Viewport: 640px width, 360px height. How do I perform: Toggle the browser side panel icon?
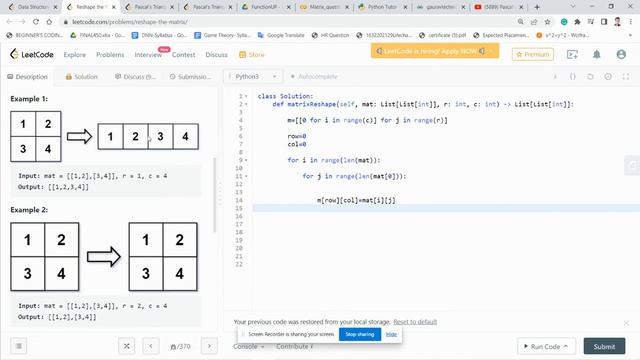(604, 22)
